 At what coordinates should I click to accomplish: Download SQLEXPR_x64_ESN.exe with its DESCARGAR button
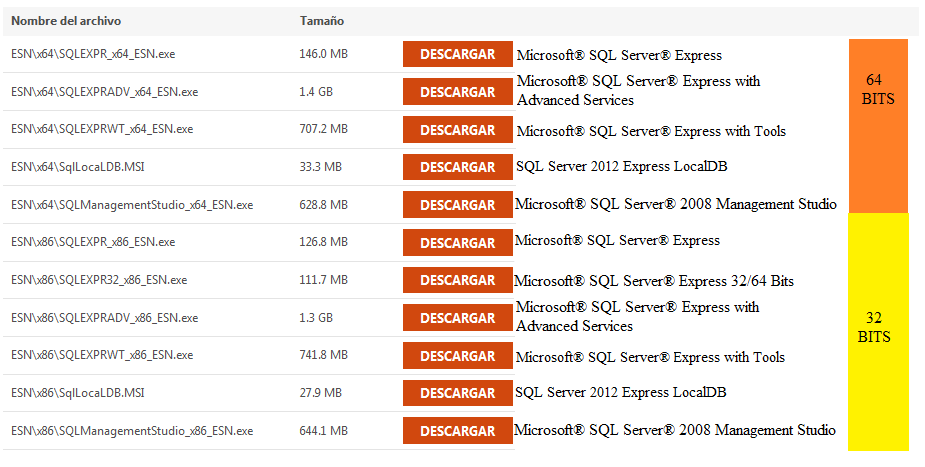tap(457, 54)
